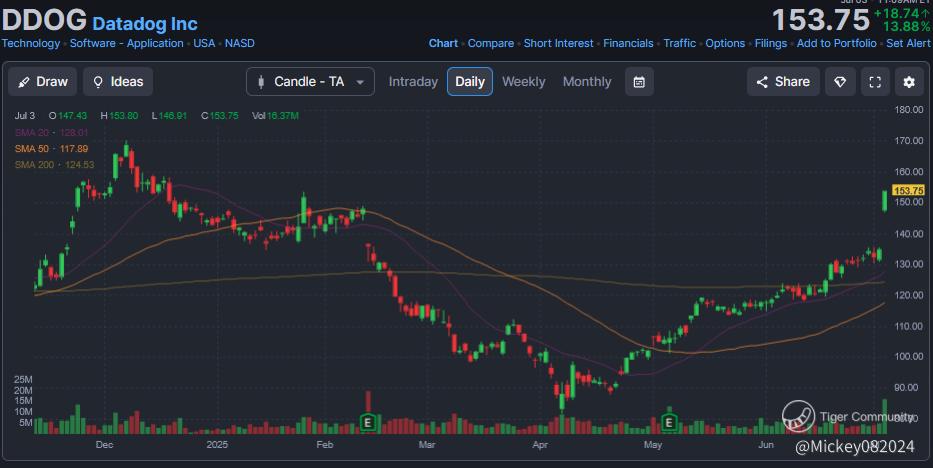Open the Filings link
The image size is (933, 468).
click(x=771, y=43)
